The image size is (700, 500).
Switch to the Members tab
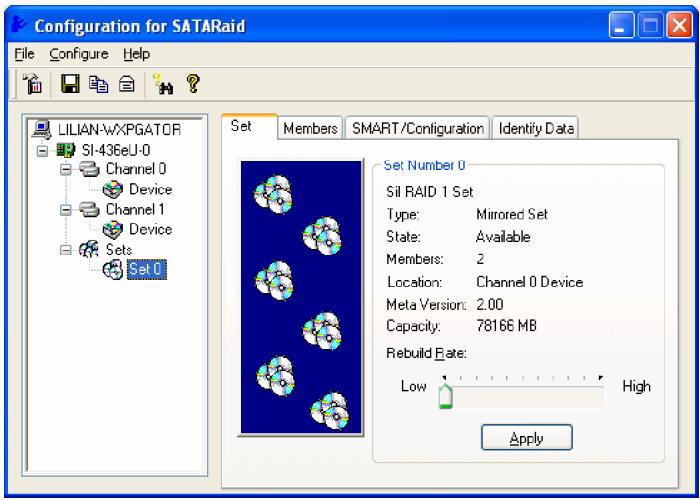point(310,129)
